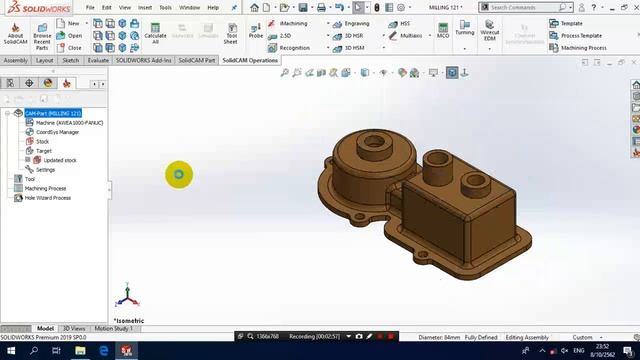The height and width of the screenshot is (360, 640).
Task: Select Machine (KWEA1000-FANUC) tree item
Action: (x=64, y=122)
